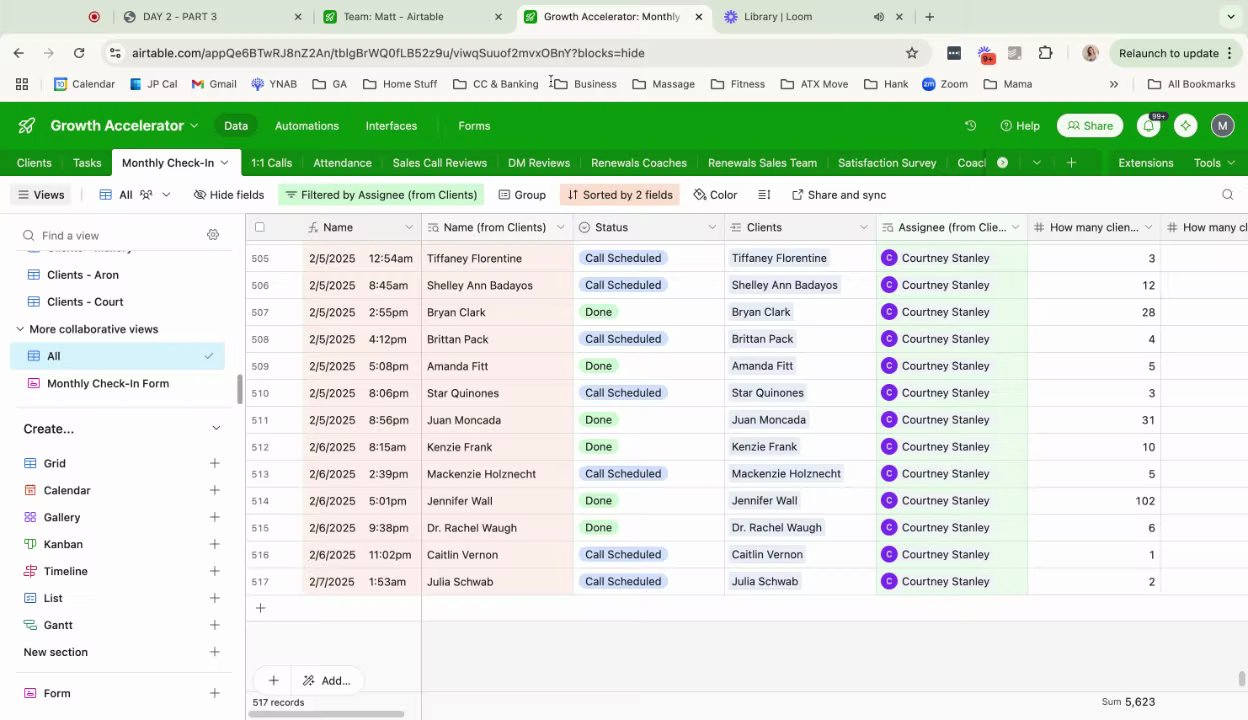Open the Color options button

pyautogui.click(x=716, y=195)
